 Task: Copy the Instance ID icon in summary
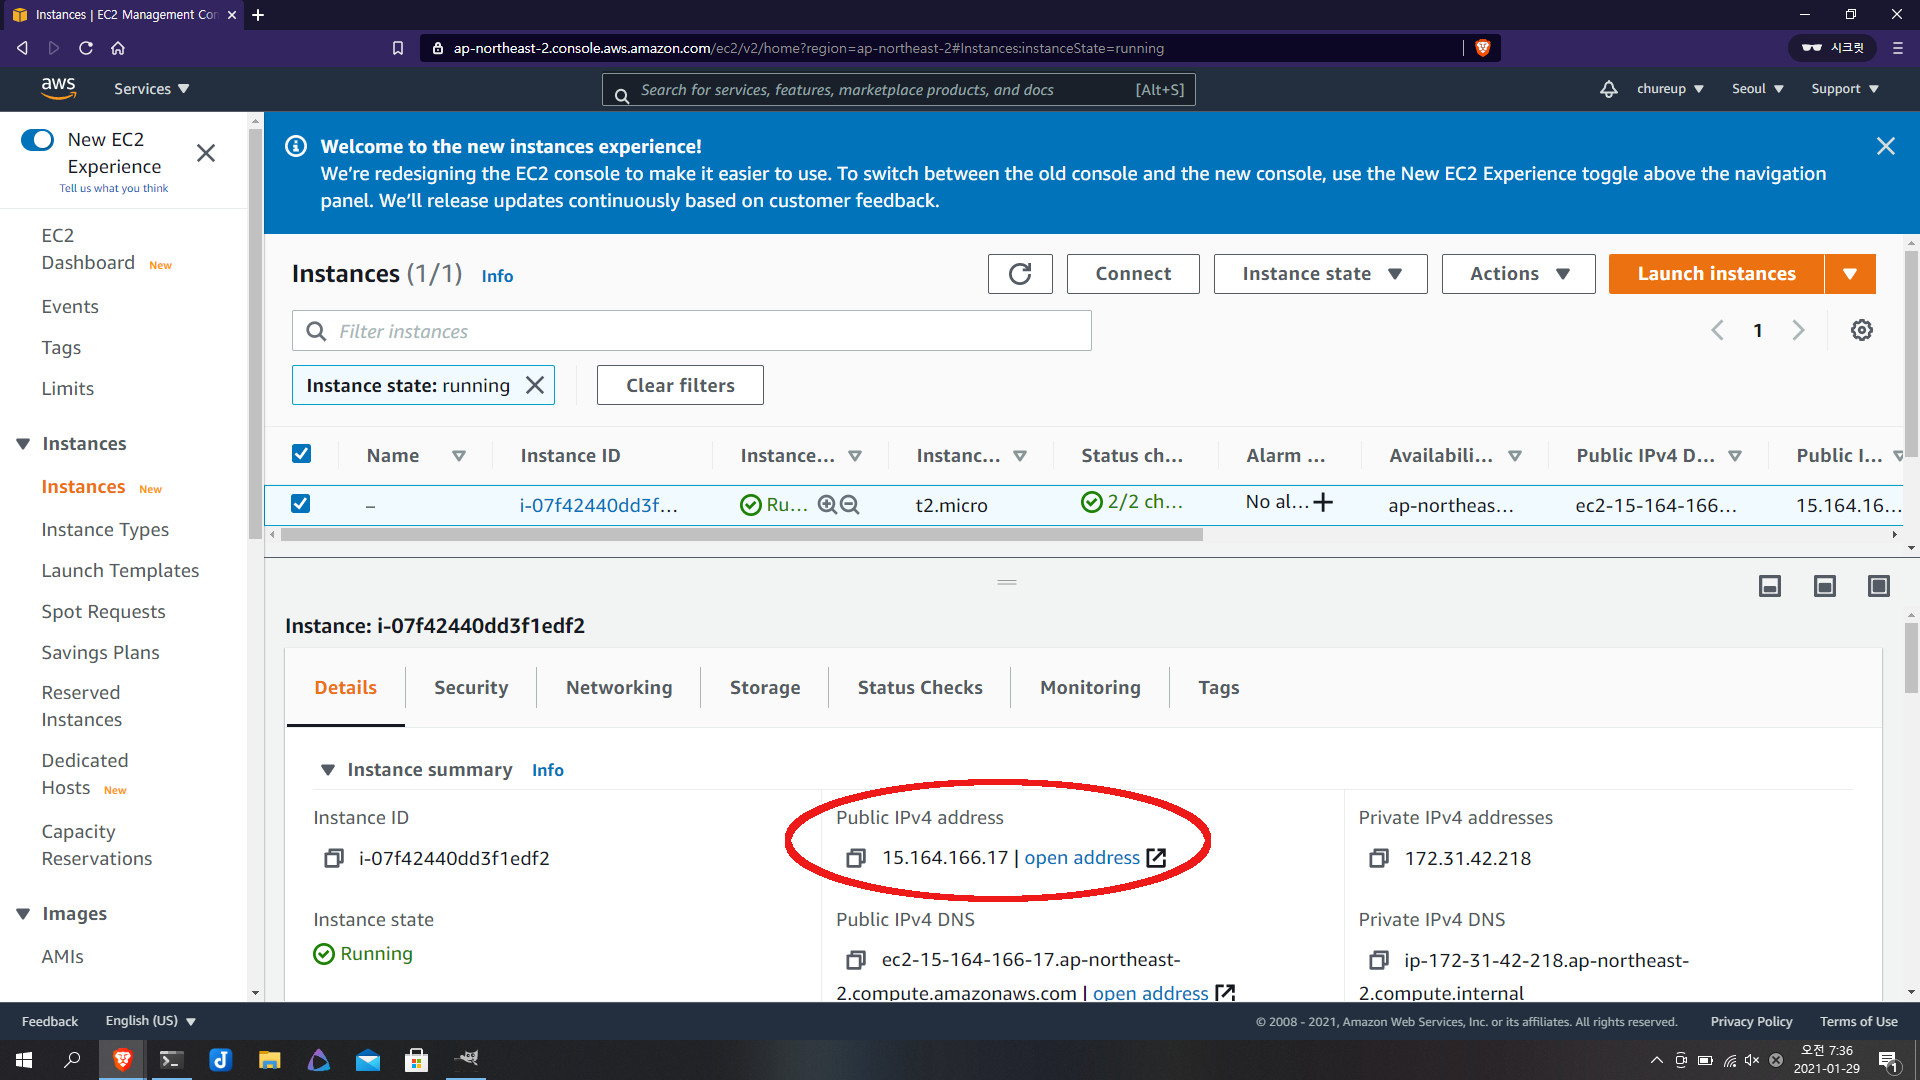pos(334,858)
